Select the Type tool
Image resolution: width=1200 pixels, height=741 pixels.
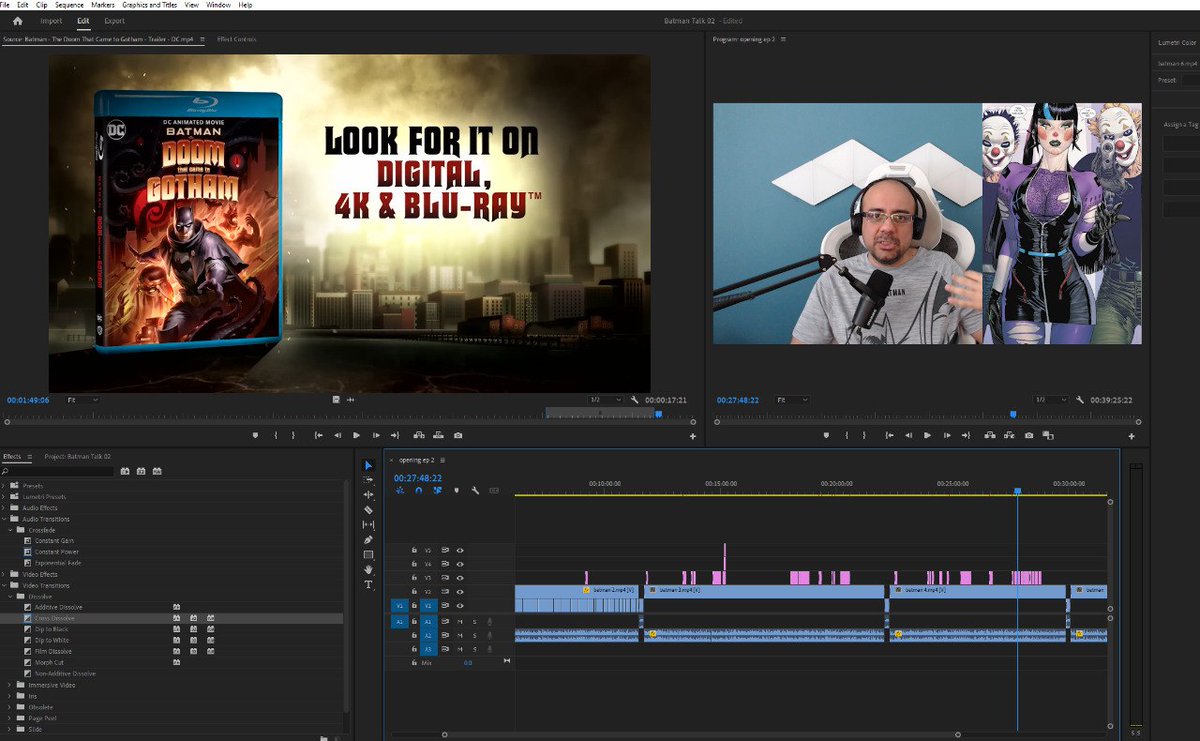tap(368, 584)
